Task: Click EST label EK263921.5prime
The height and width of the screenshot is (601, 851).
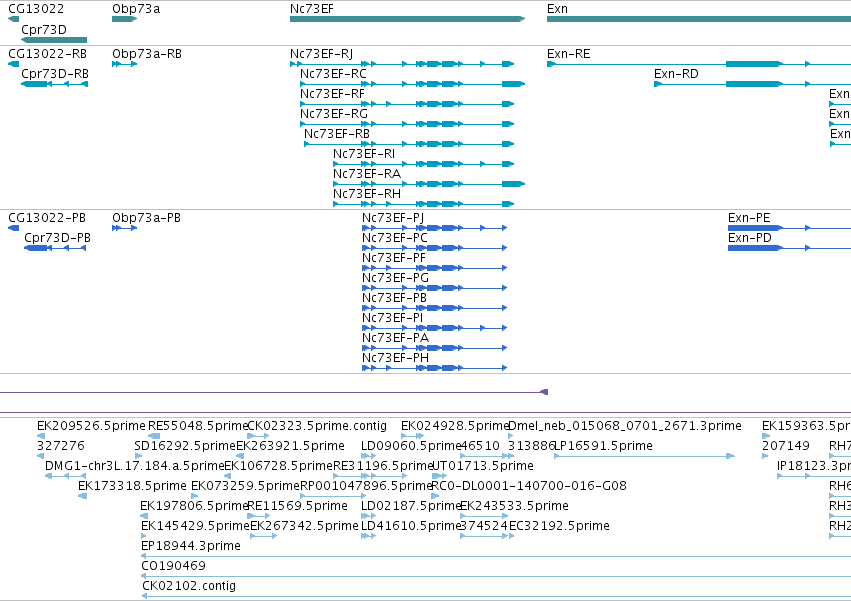Action: [x=290, y=446]
